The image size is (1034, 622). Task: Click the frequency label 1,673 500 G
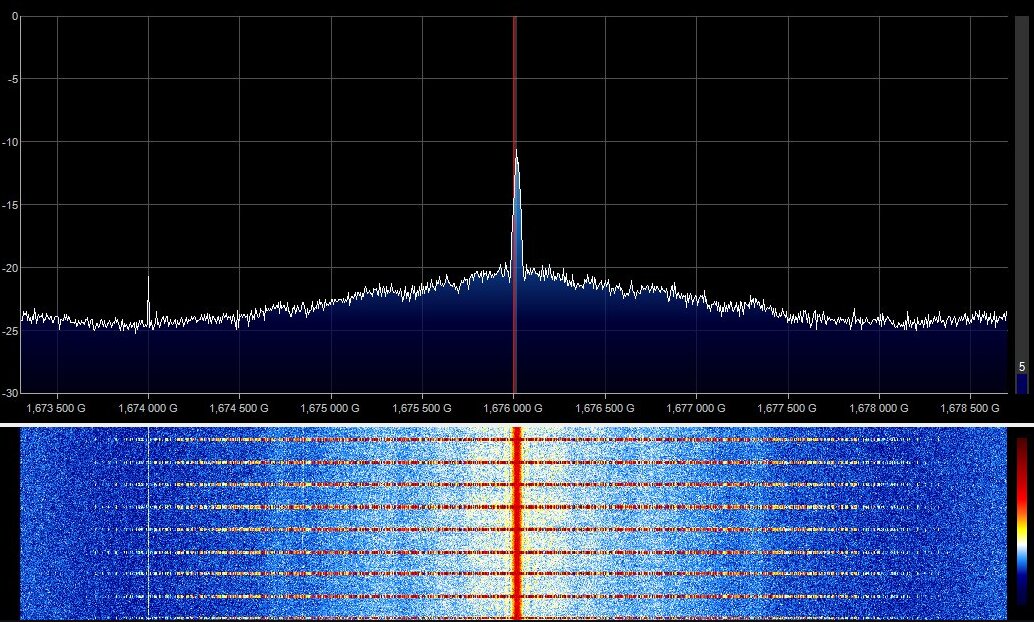(54, 408)
